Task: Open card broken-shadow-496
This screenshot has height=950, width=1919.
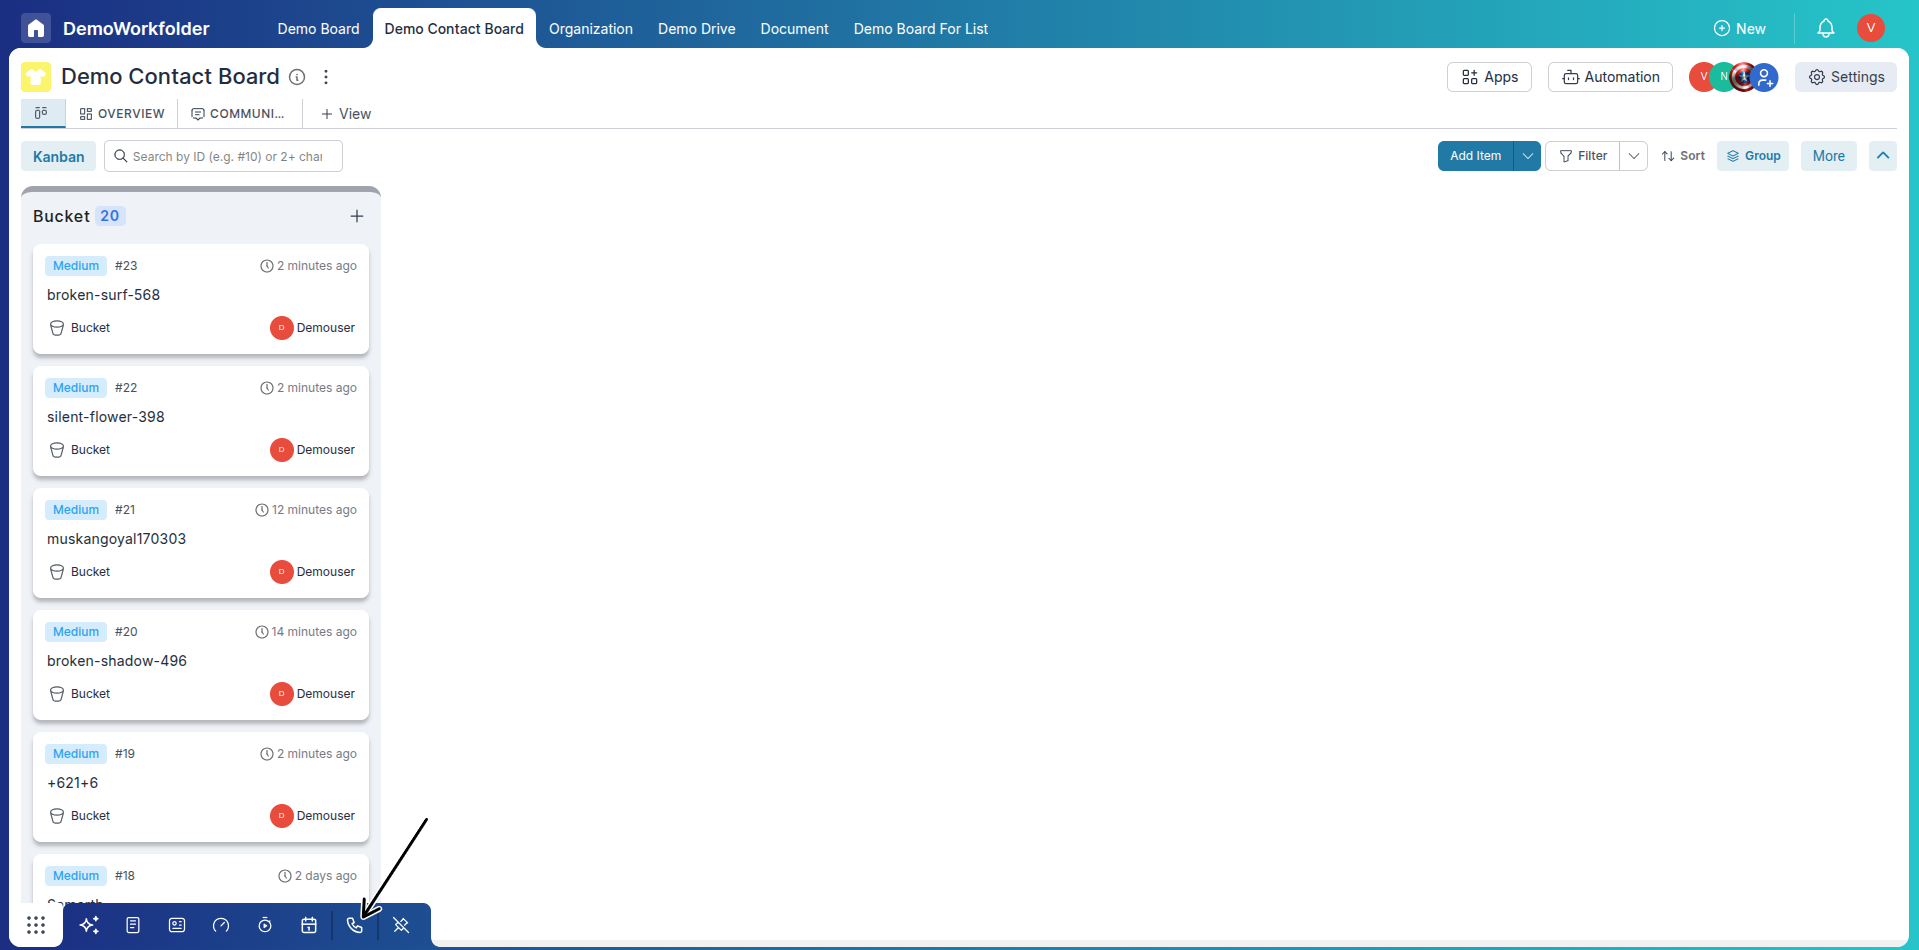Action: coord(201,665)
